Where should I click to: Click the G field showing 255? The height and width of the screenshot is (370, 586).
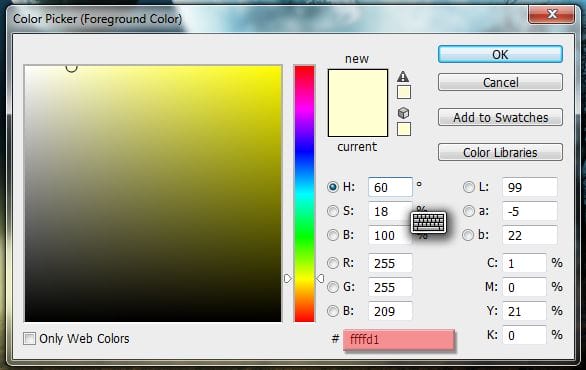tap(390, 287)
